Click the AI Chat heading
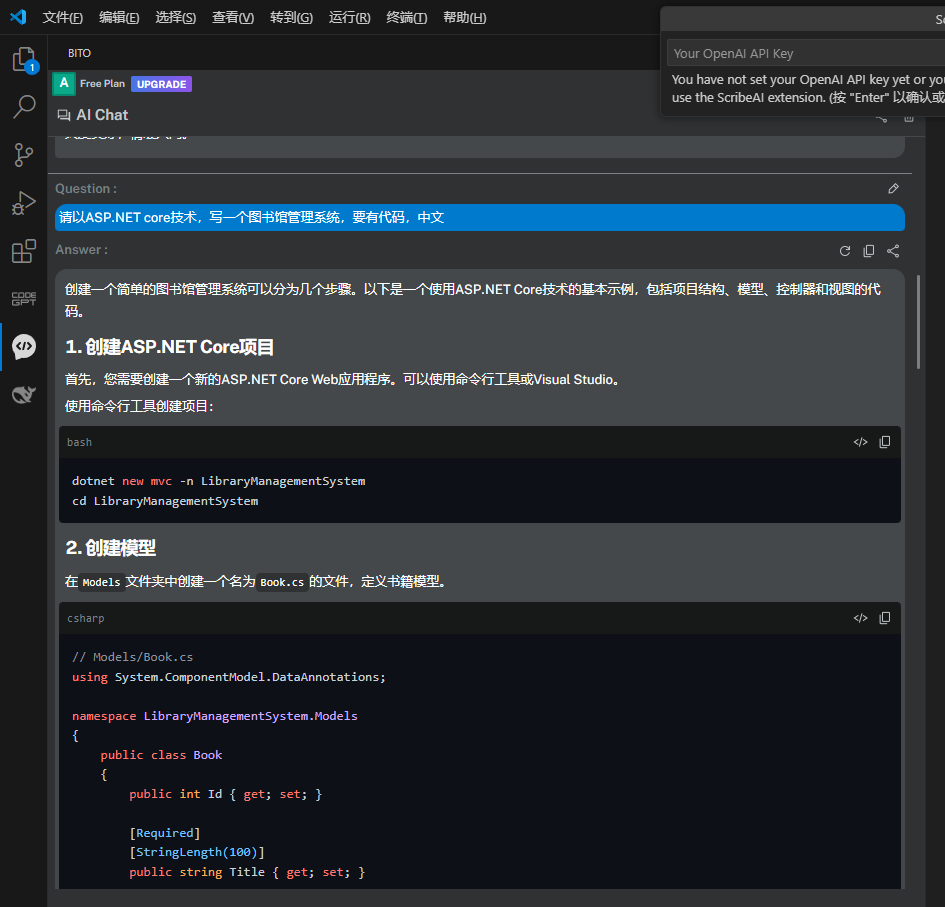The image size is (945, 907). click(x=102, y=115)
